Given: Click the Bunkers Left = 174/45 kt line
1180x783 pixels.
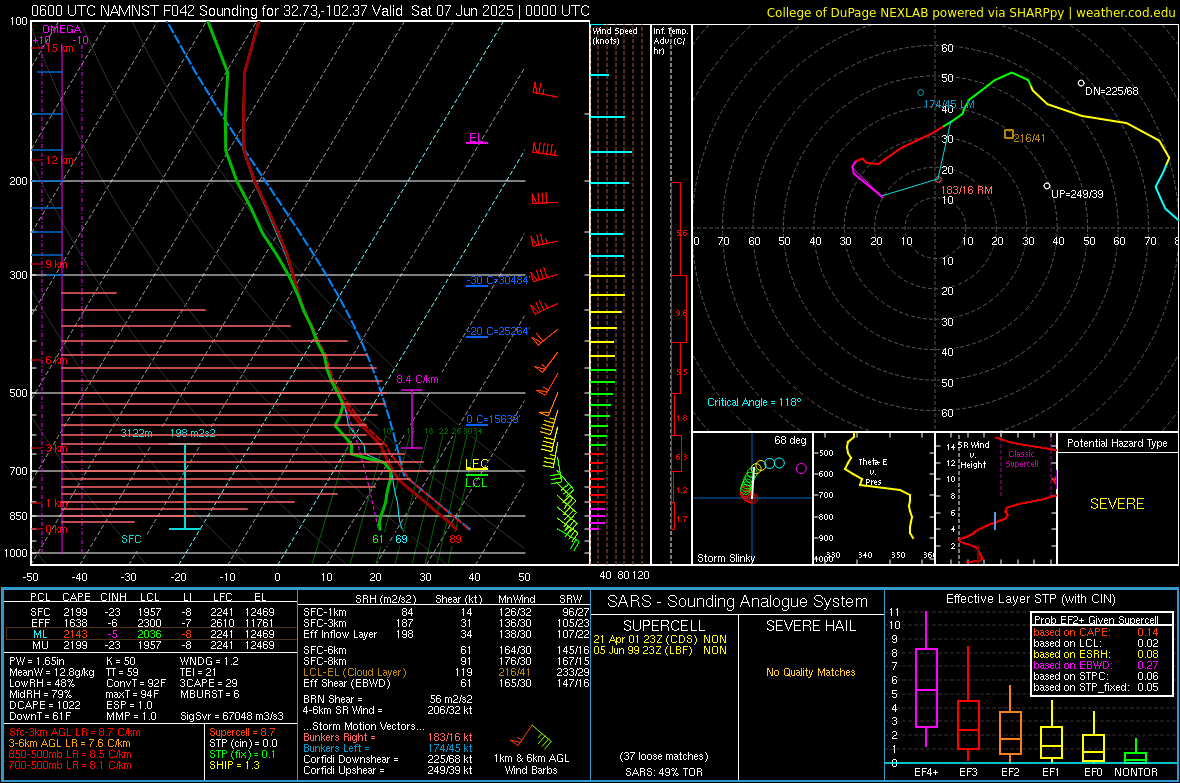Looking at the screenshot, I should pyautogui.click(x=388, y=748).
